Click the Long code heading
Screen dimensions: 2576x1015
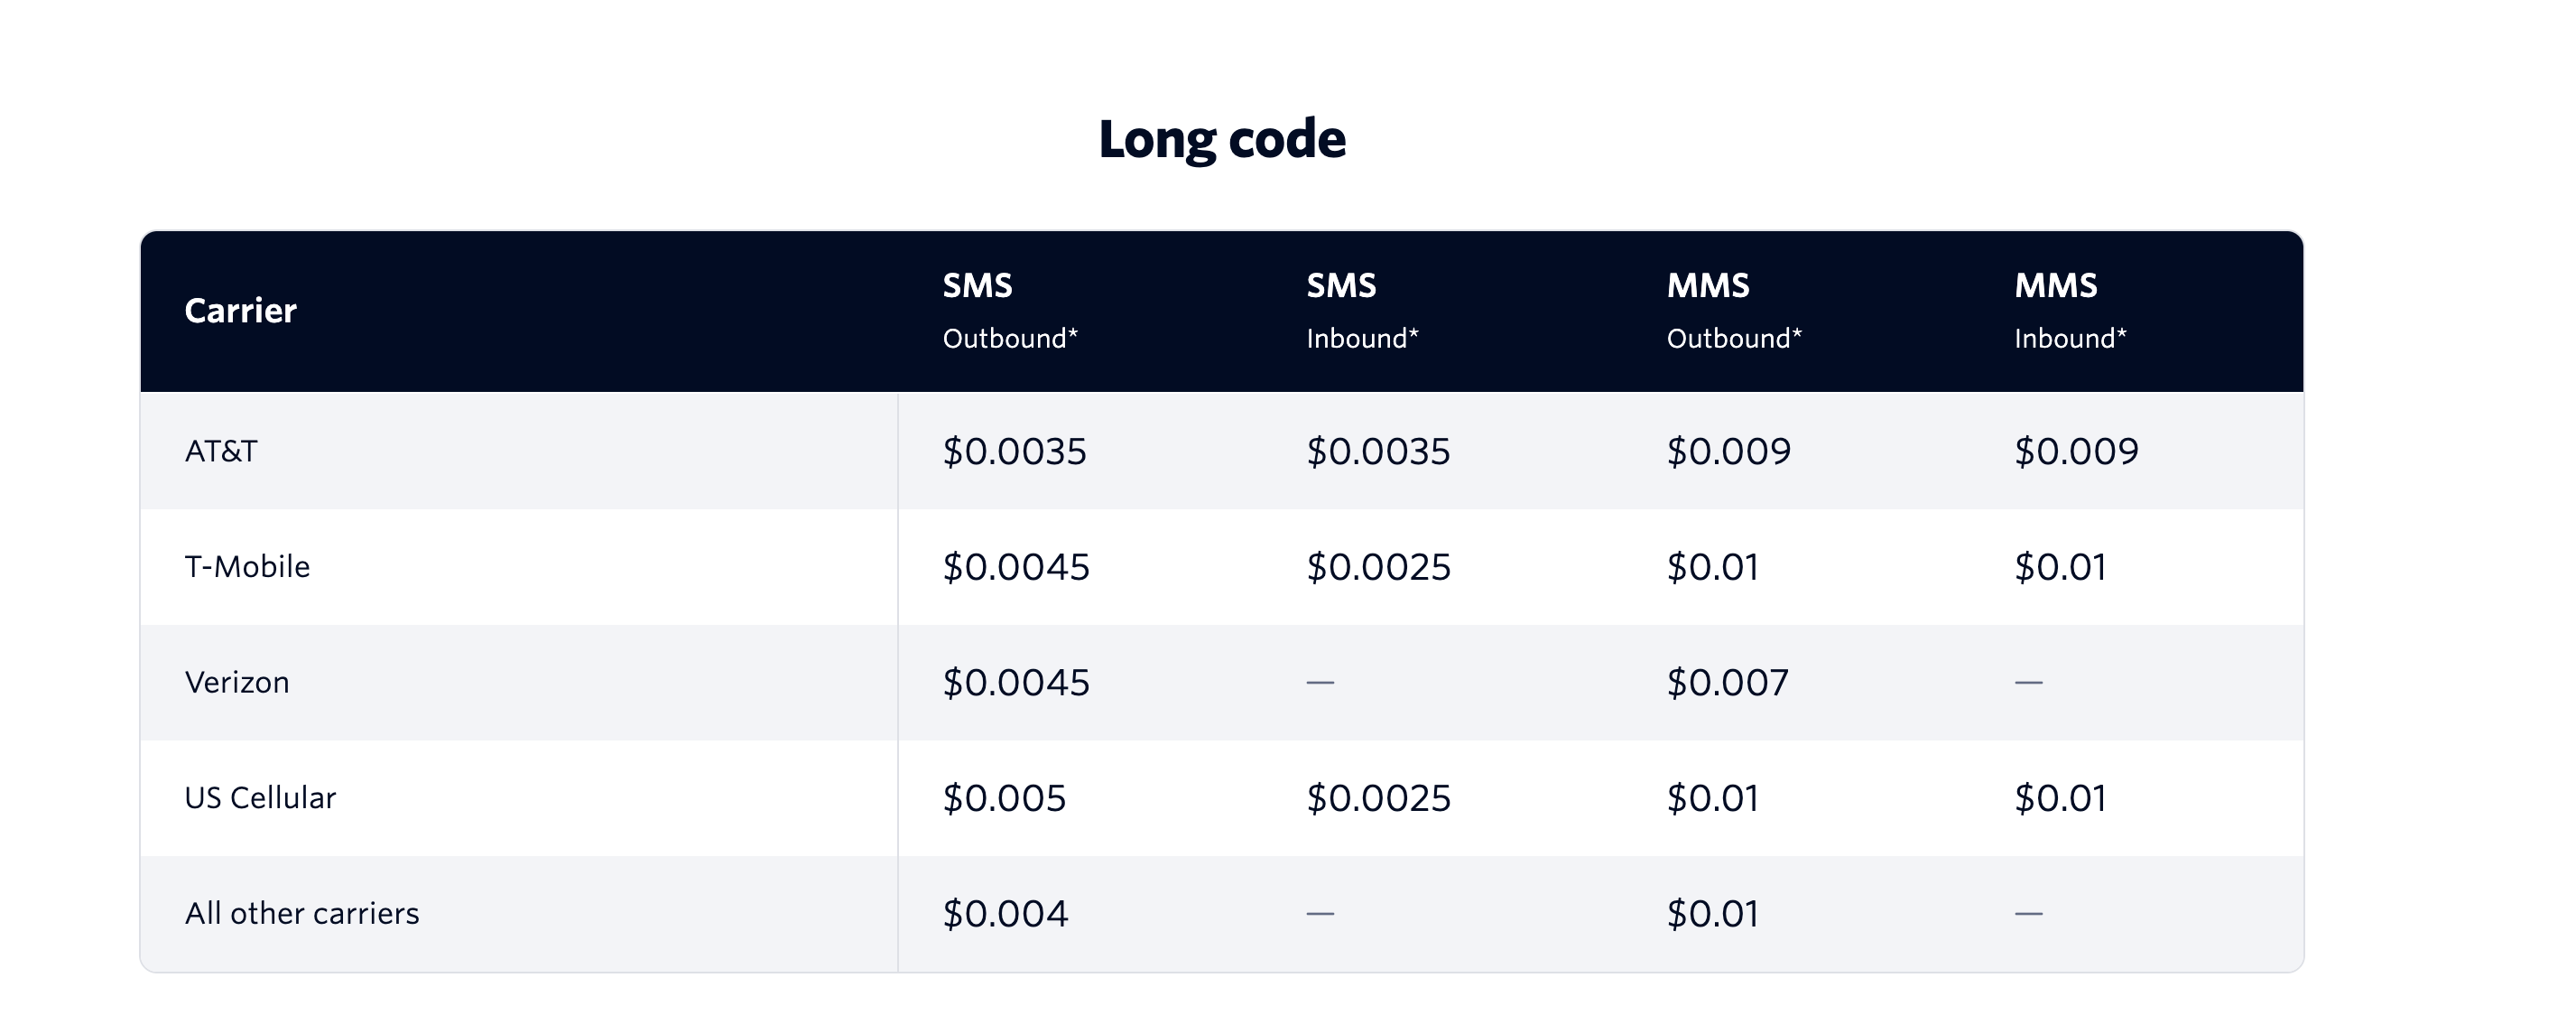1222,140
